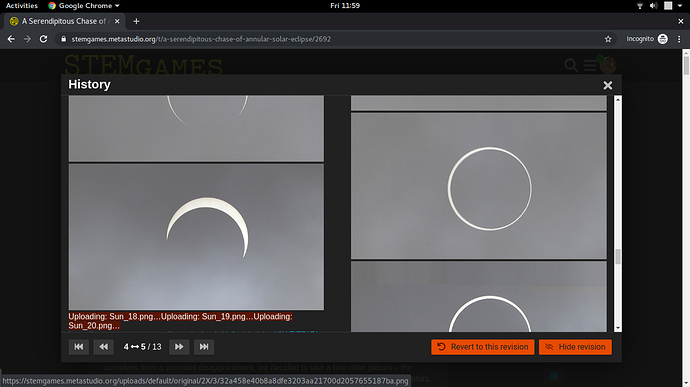Click the volume icon in top bar
The width and height of the screenshot is (690, 387).
(x=653, y=6)
